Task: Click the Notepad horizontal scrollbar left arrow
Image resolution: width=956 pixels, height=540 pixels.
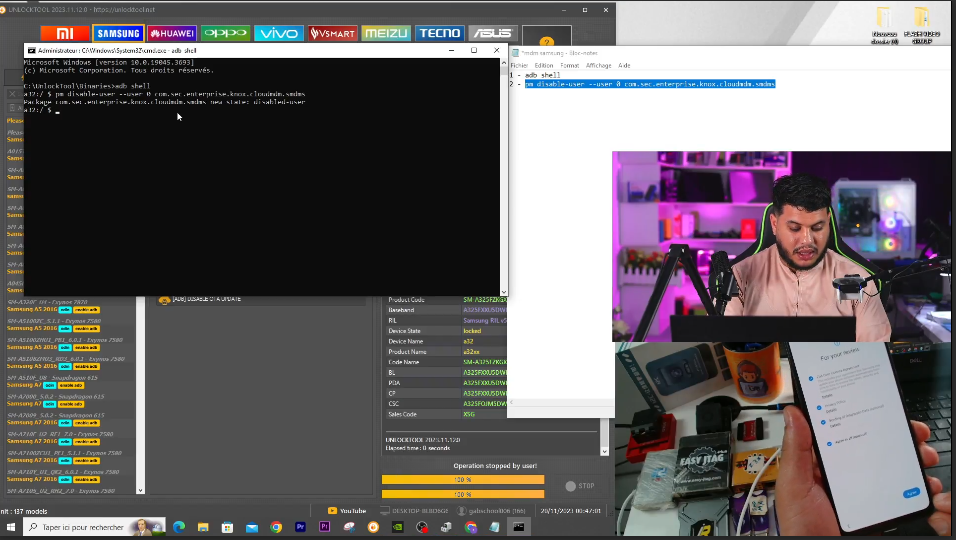Action: tap(511, 402)
